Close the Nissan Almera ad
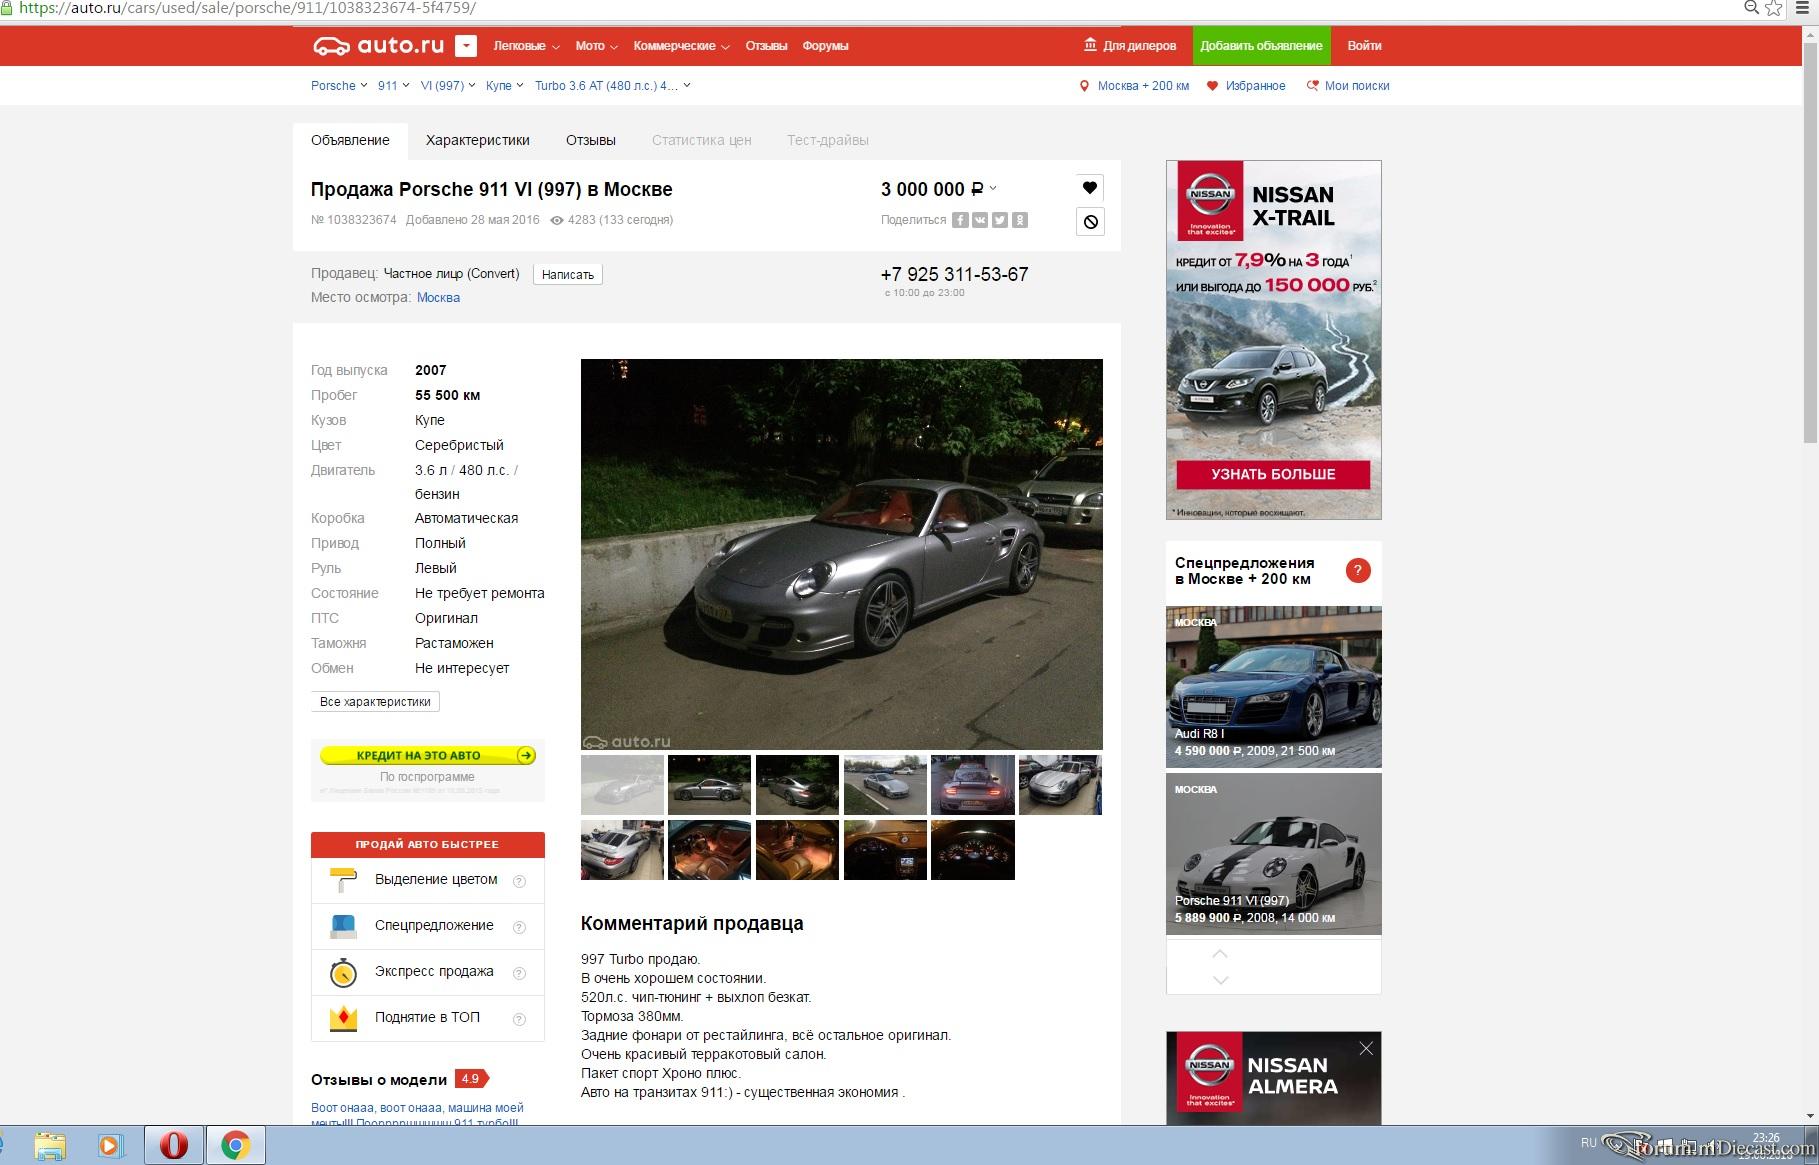Screen dimensions: 1819x1165 coord(1366,1048)
